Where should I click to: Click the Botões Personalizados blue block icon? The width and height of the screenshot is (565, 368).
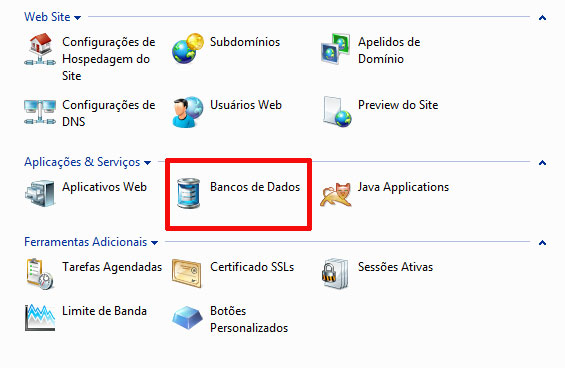click(187, 318)
